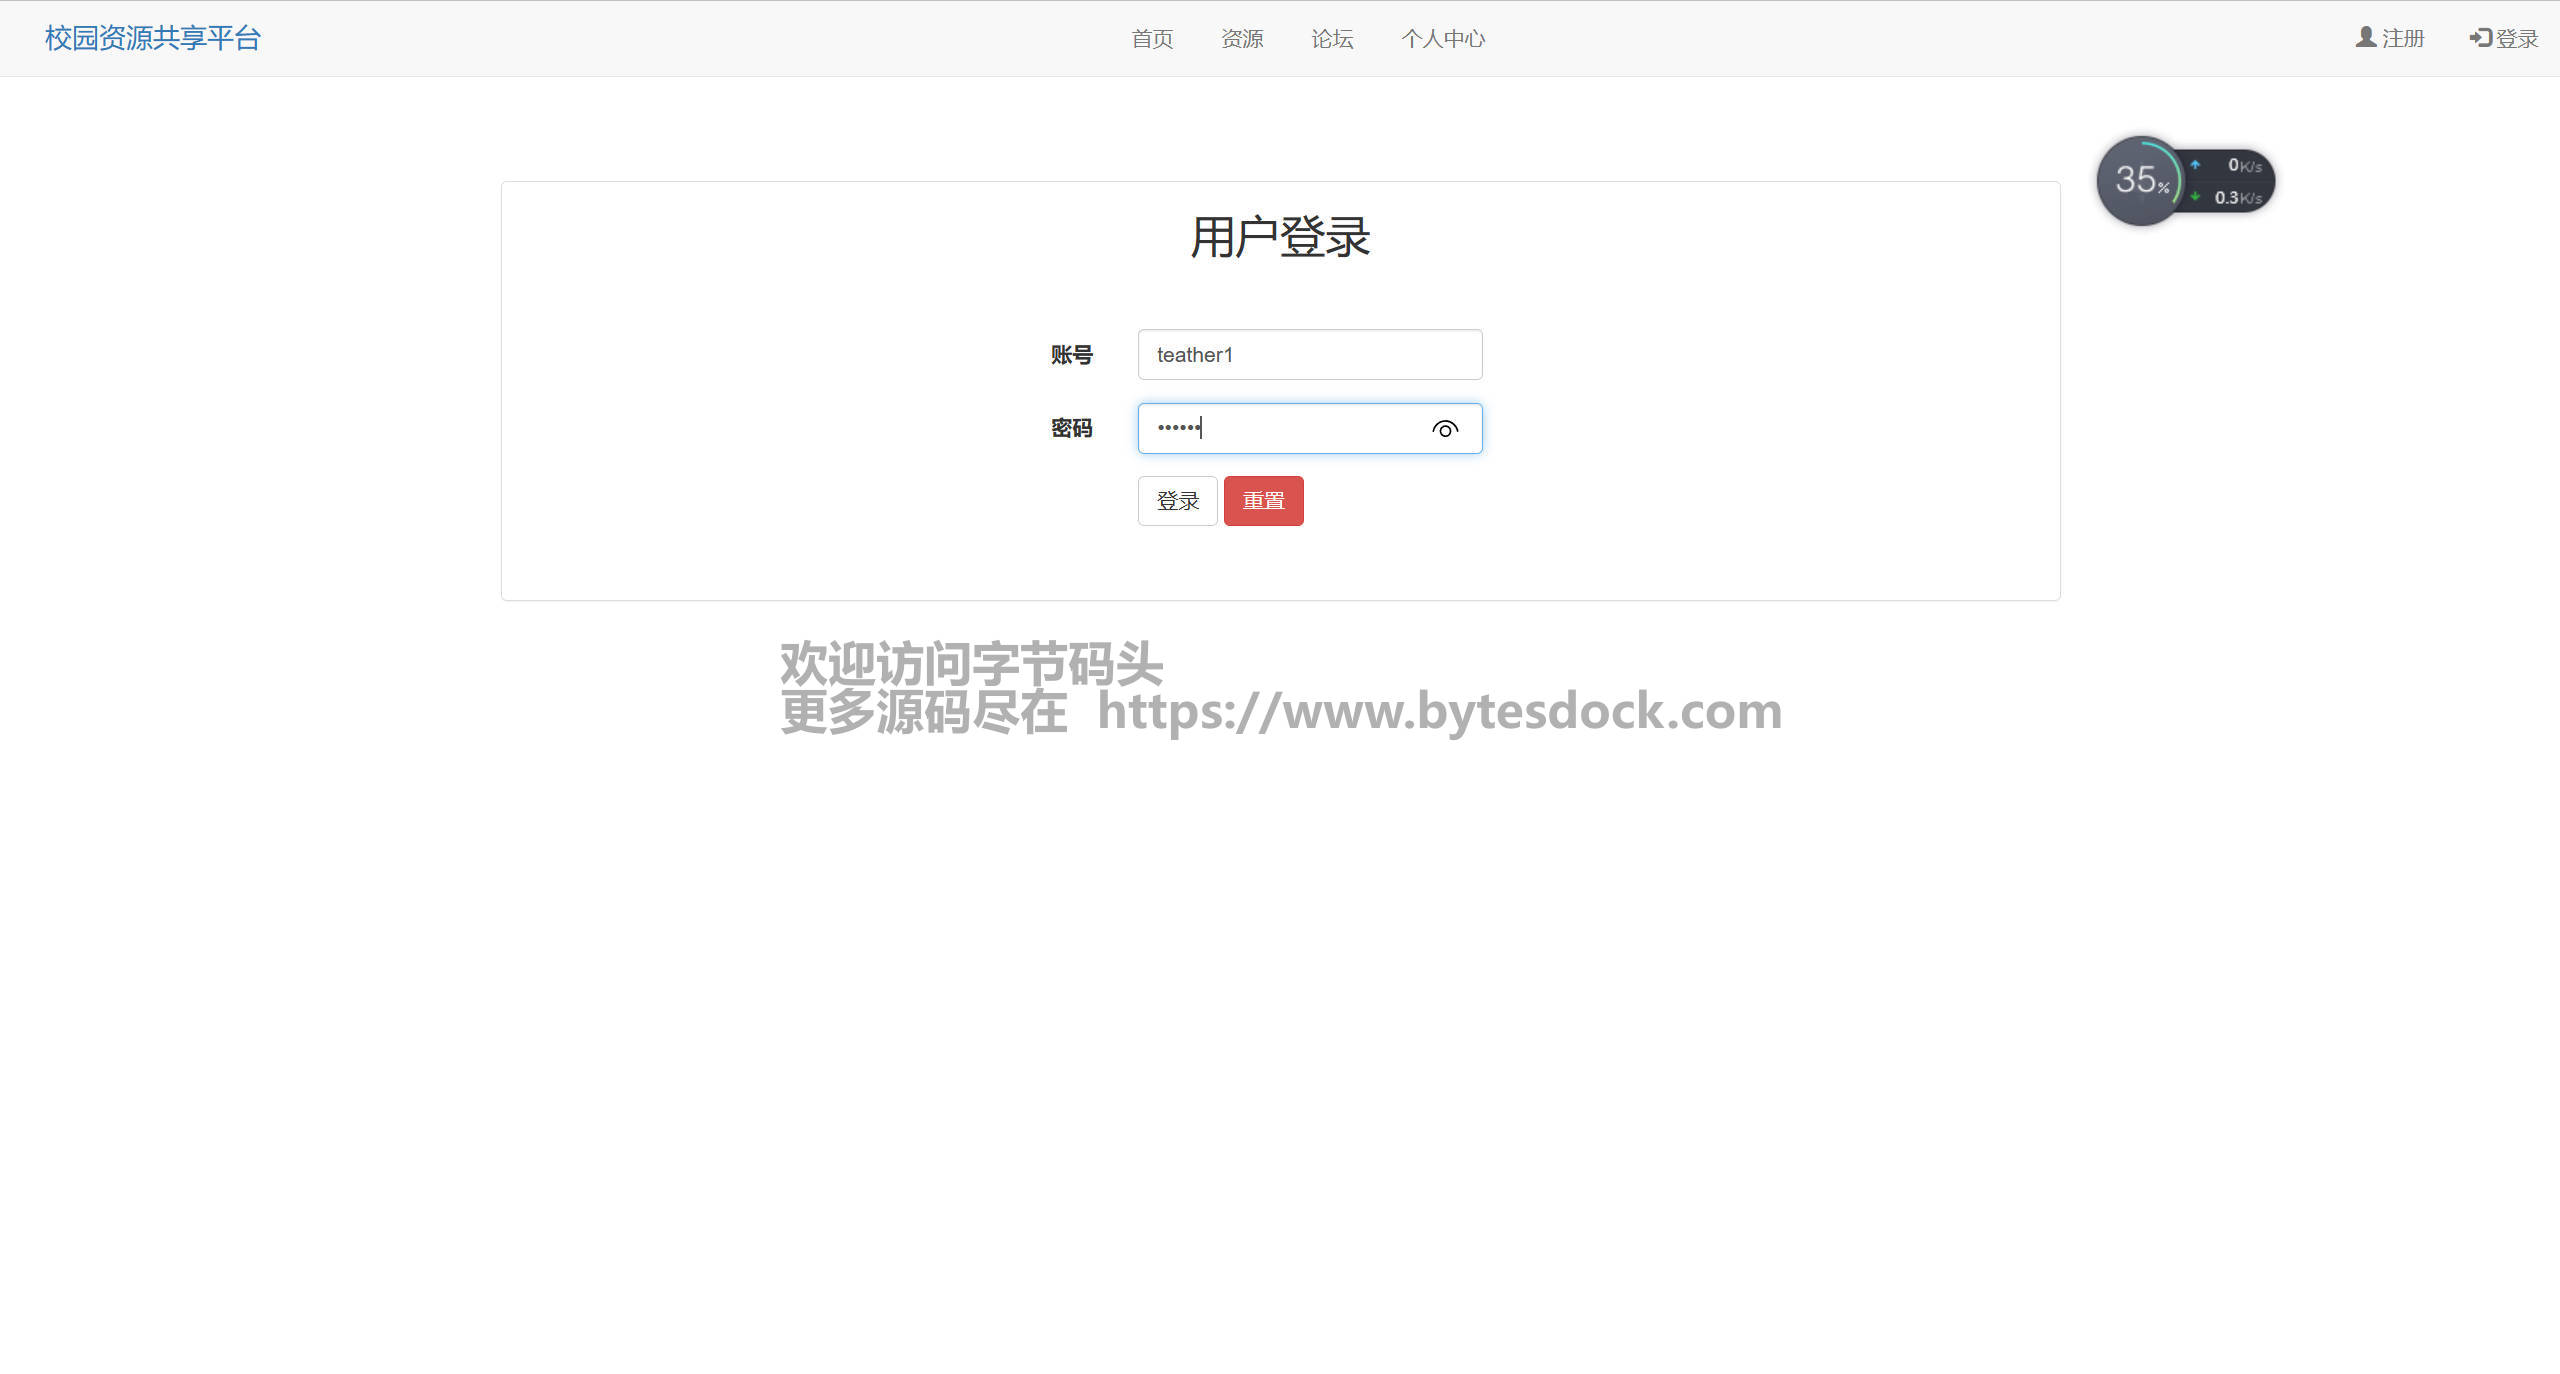This screenshot has height=1374, width=2560.
Task: Click the sign-in arrow icon beside 登录
Action: coord(2480,38)
